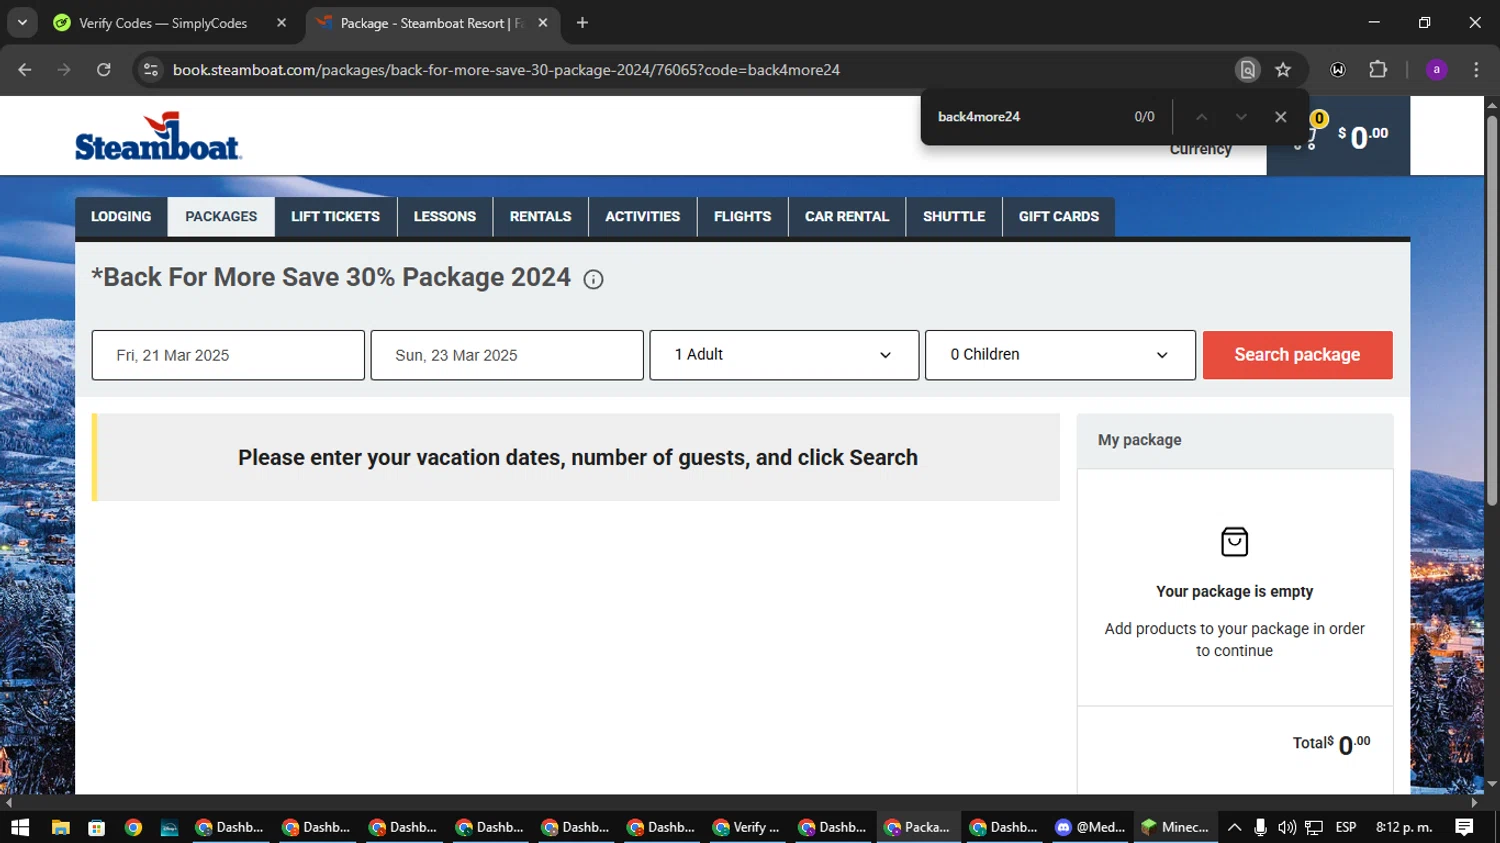The width and height of the screenshot is (1500, 843).
Task: Click the vertical page scrollbar
Action: coord(1491,310)
